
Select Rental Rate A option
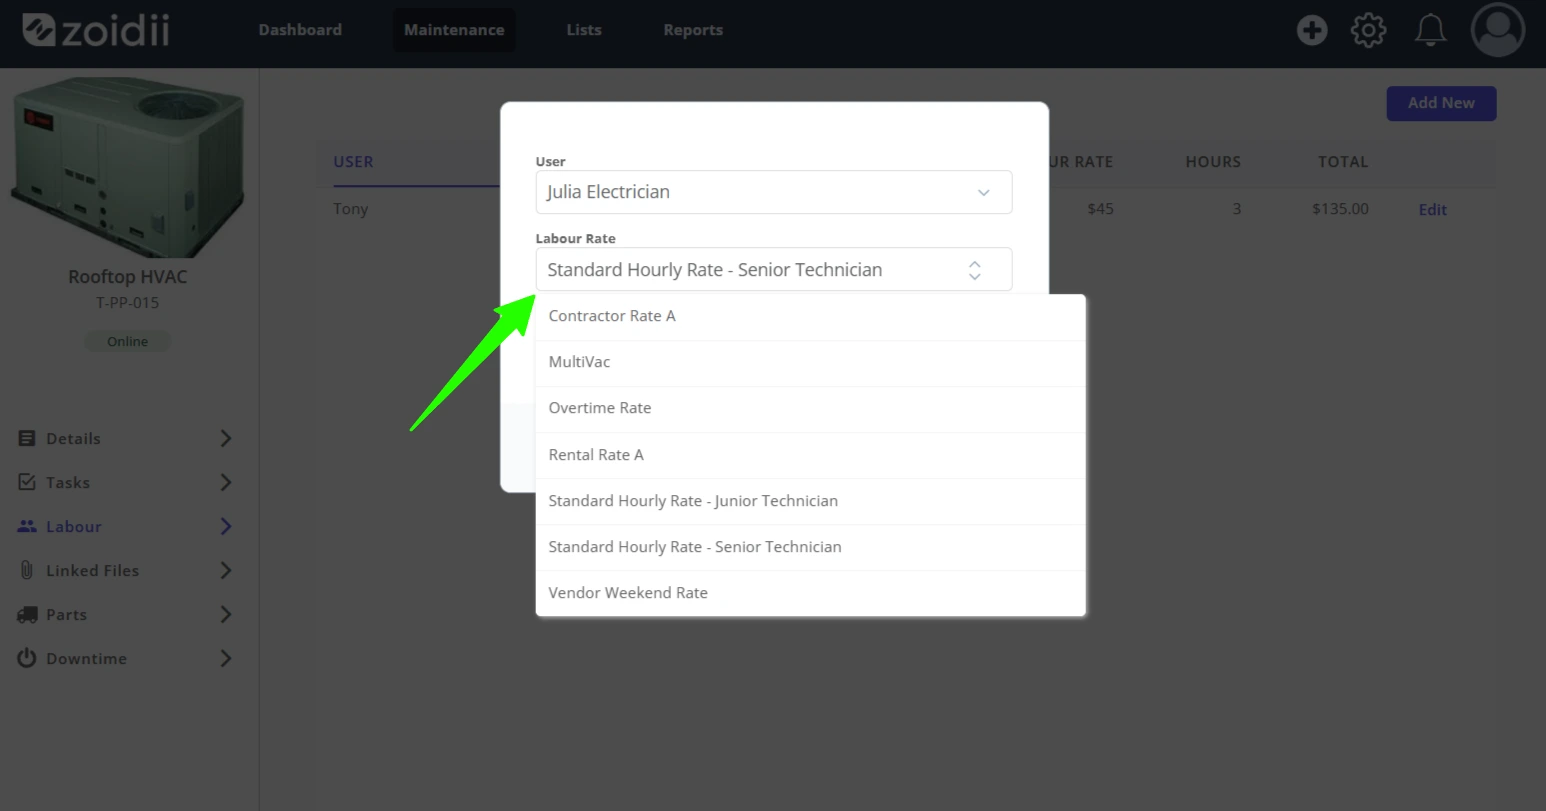[x=811, y=455]
